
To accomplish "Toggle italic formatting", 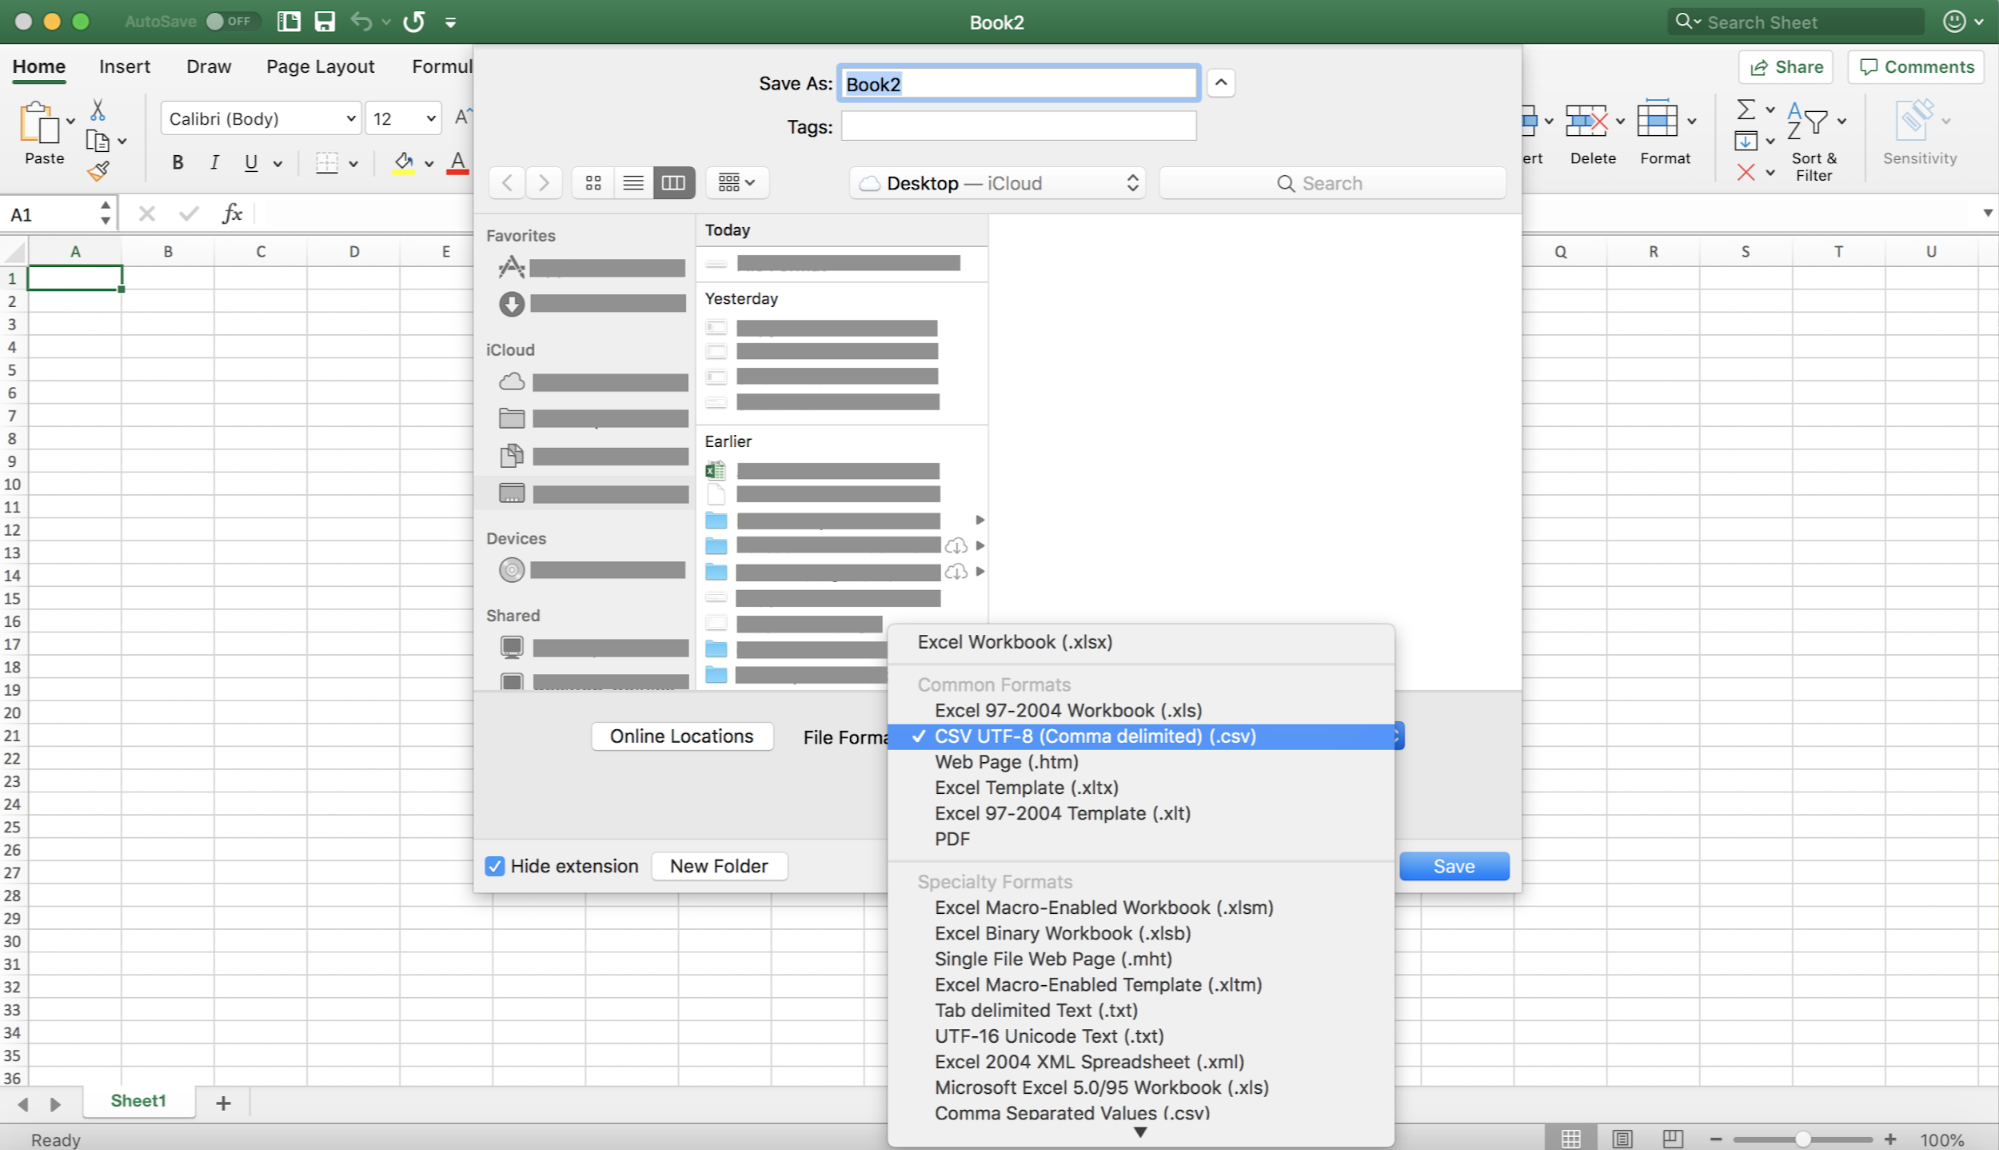I will click(214, 163).
